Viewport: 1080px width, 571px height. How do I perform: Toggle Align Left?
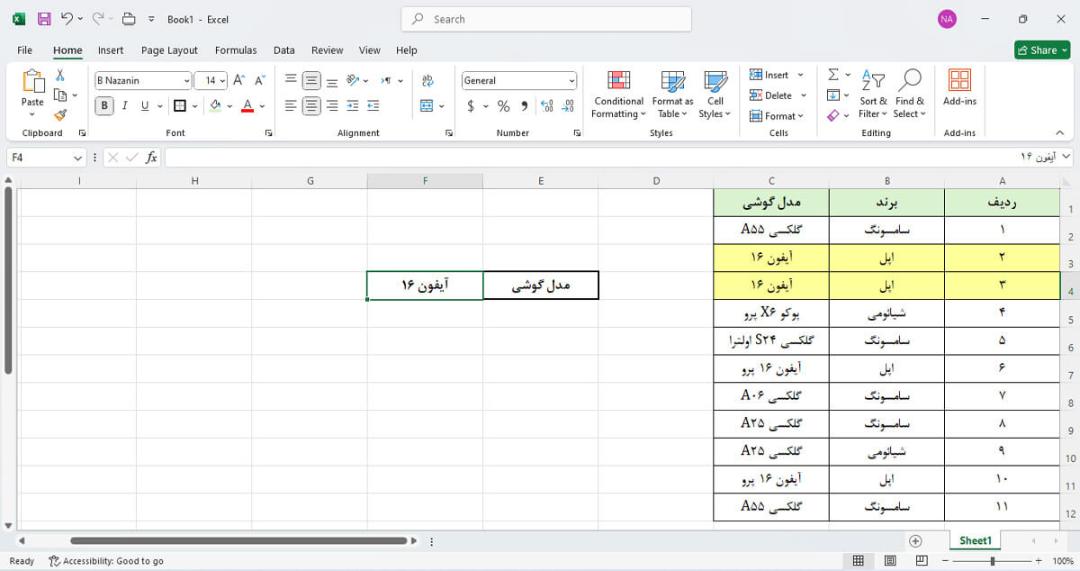pos(291,105)
